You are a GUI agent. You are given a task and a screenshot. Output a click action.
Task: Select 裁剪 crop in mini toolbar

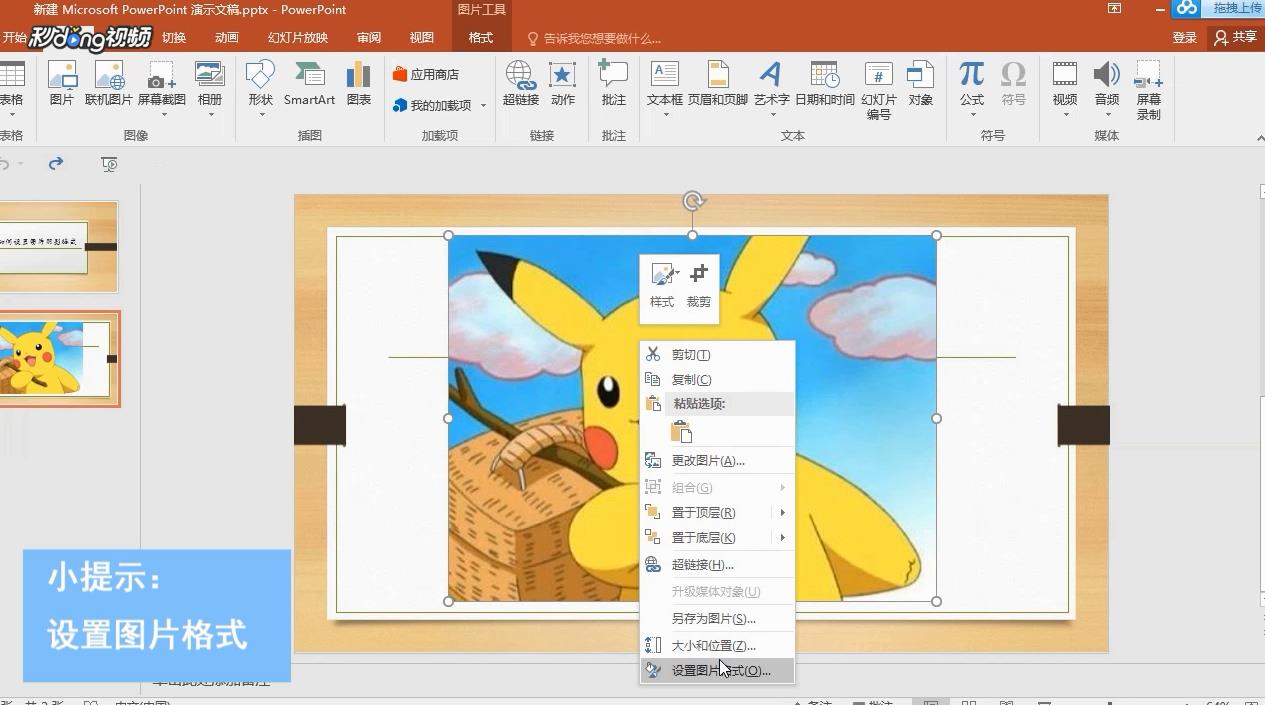pos(699,285)
